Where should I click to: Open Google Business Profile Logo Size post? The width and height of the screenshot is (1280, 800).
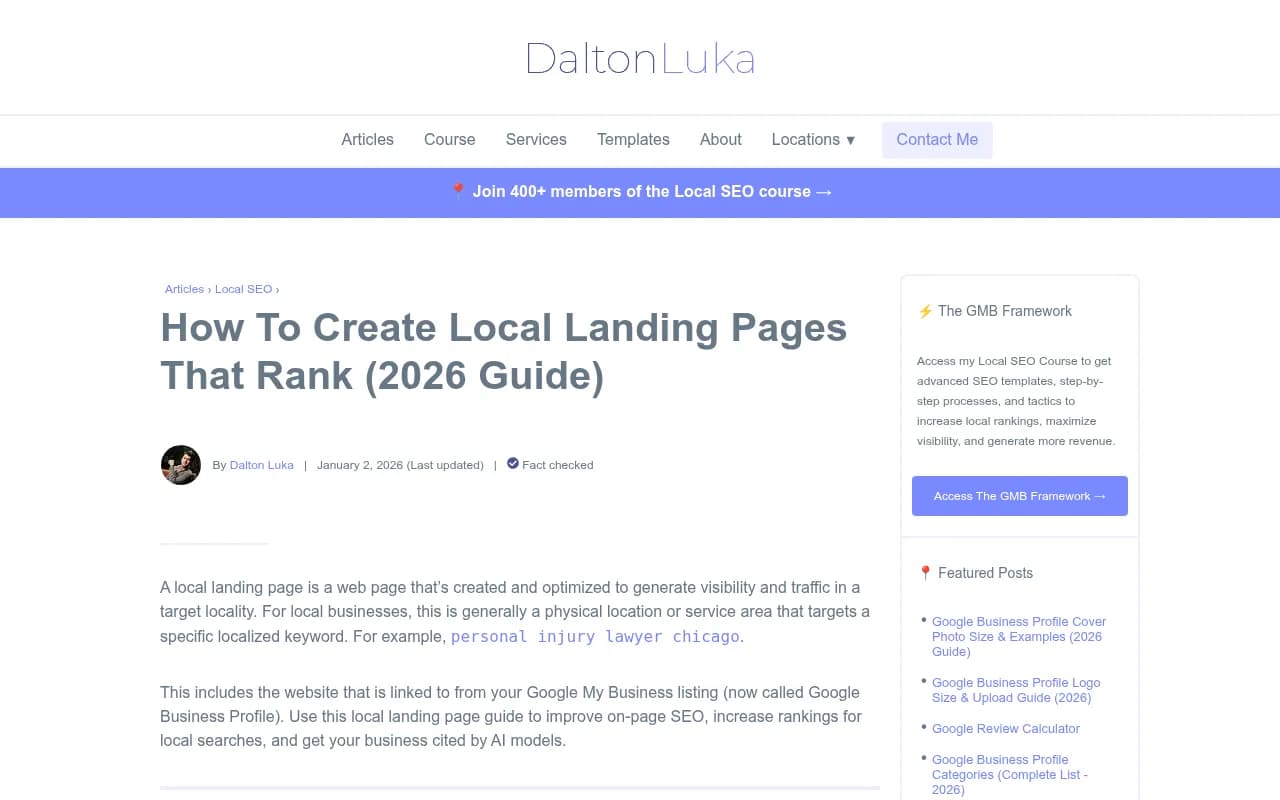pyautogui.click(x=1016, y=690)
